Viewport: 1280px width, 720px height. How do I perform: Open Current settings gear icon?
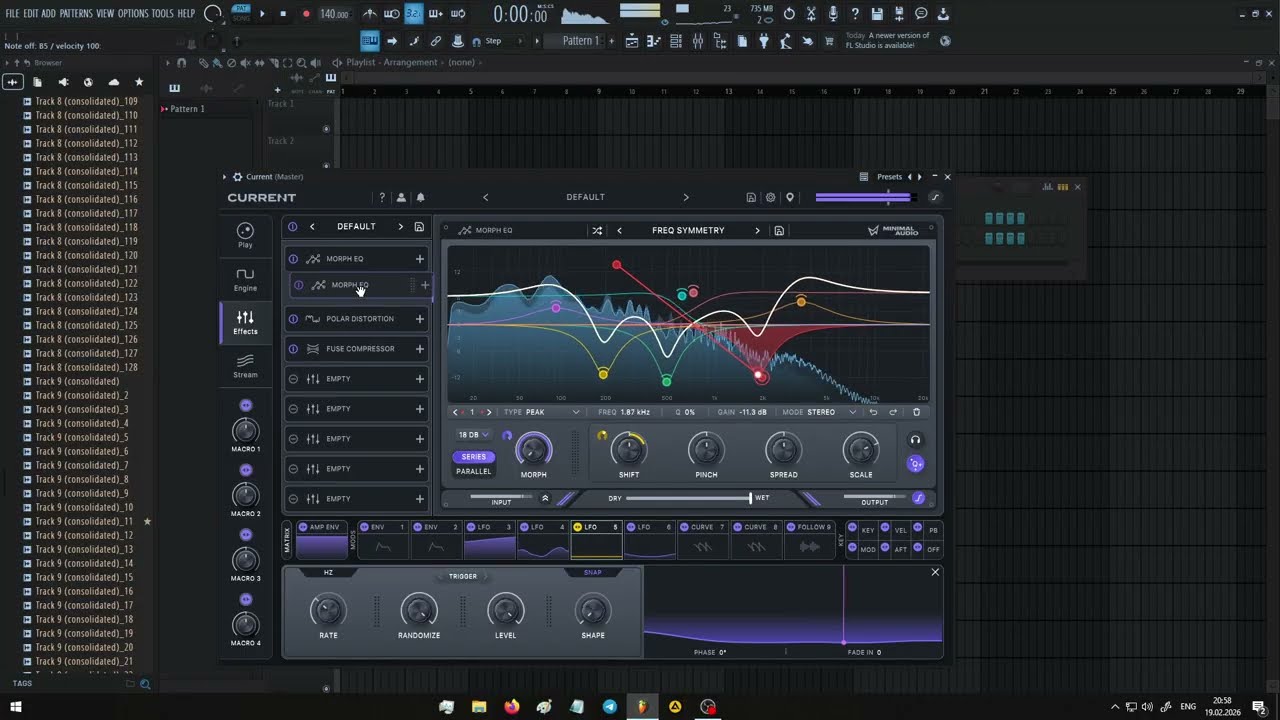coord(770,198)
